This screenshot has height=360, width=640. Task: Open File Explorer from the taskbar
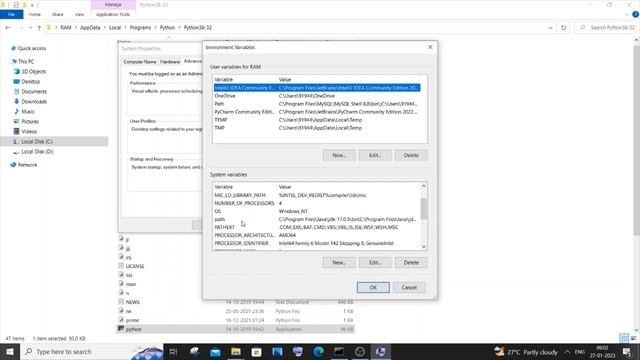pos(236,351)
